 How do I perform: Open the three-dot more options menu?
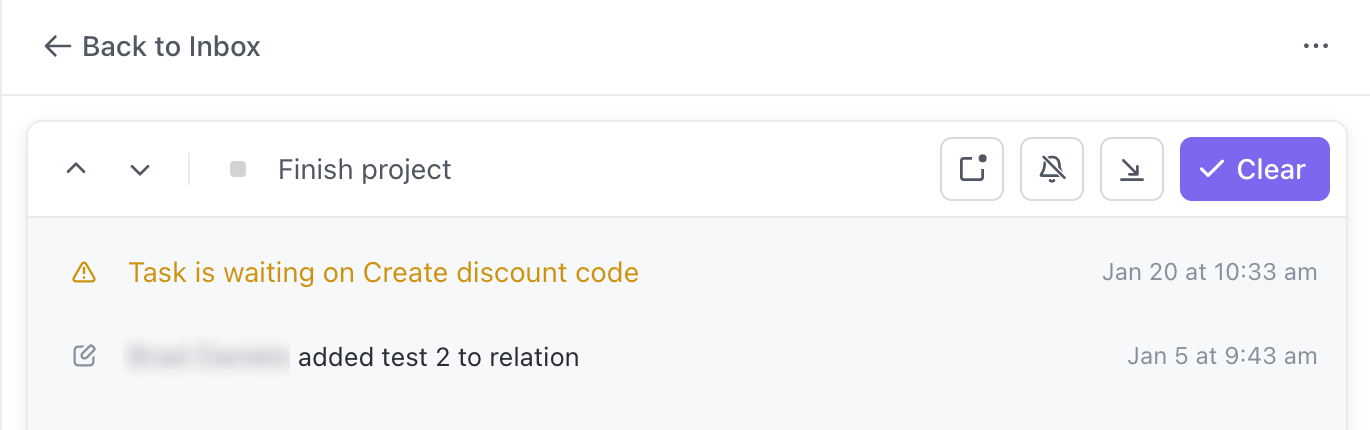(x=1315, y=46)
